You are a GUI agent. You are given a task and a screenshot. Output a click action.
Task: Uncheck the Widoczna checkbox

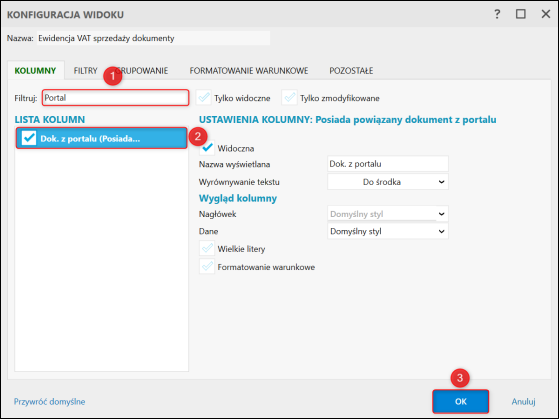207,148
